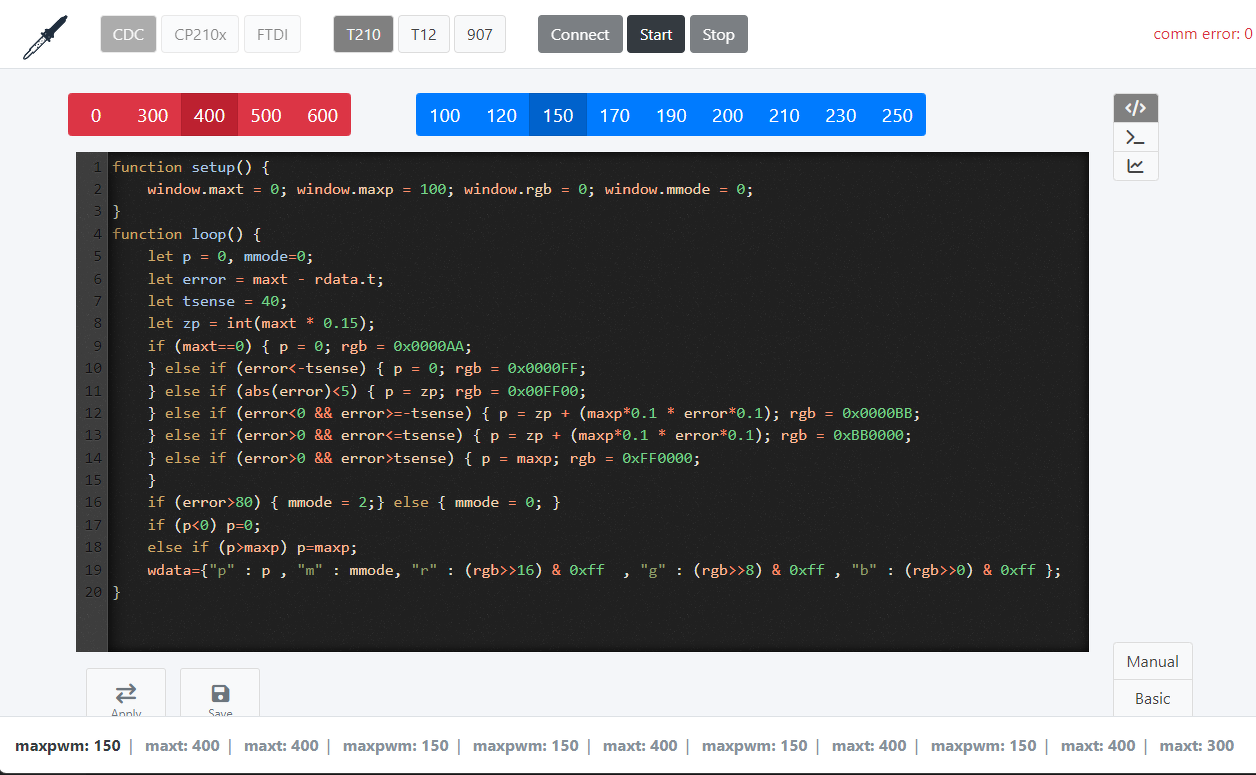Click the comm error counter text
This screenshot has height=775, width=1256.
point(1203,34)
